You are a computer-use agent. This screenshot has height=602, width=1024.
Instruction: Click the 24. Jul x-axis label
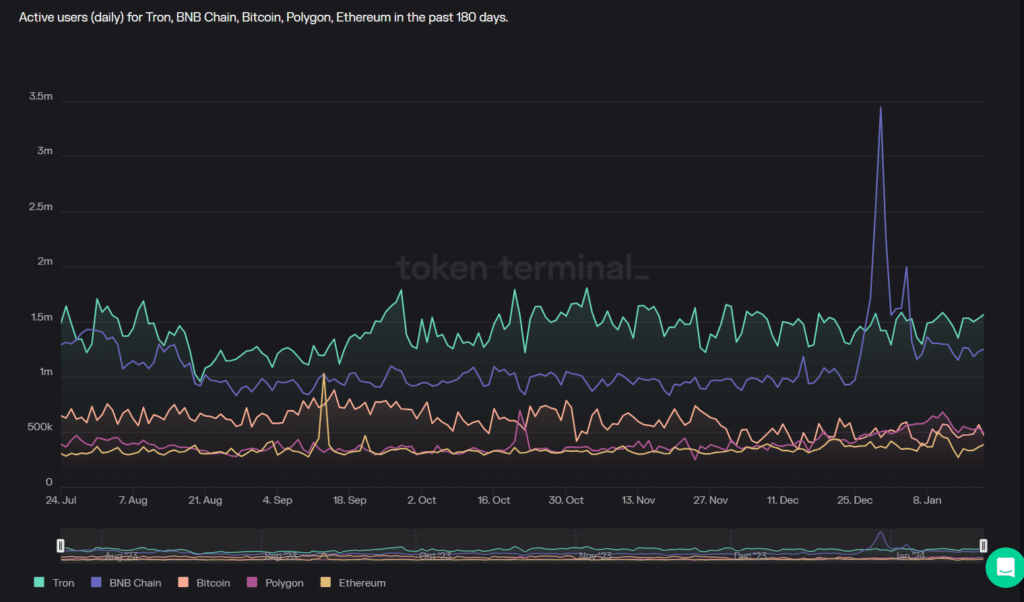(62, 499)
